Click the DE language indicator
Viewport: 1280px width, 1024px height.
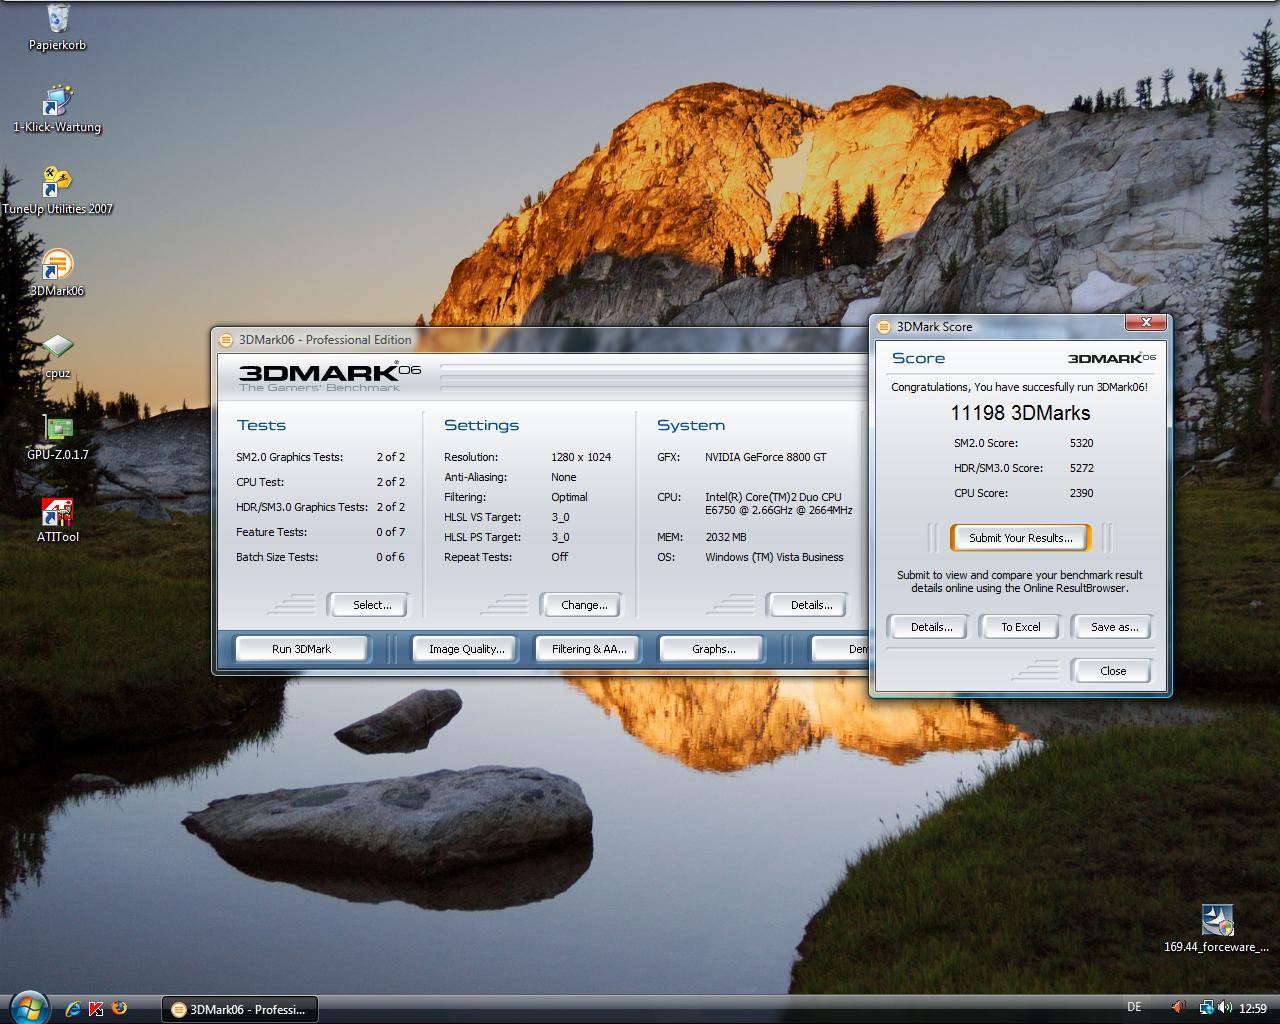[1134, 1008]
